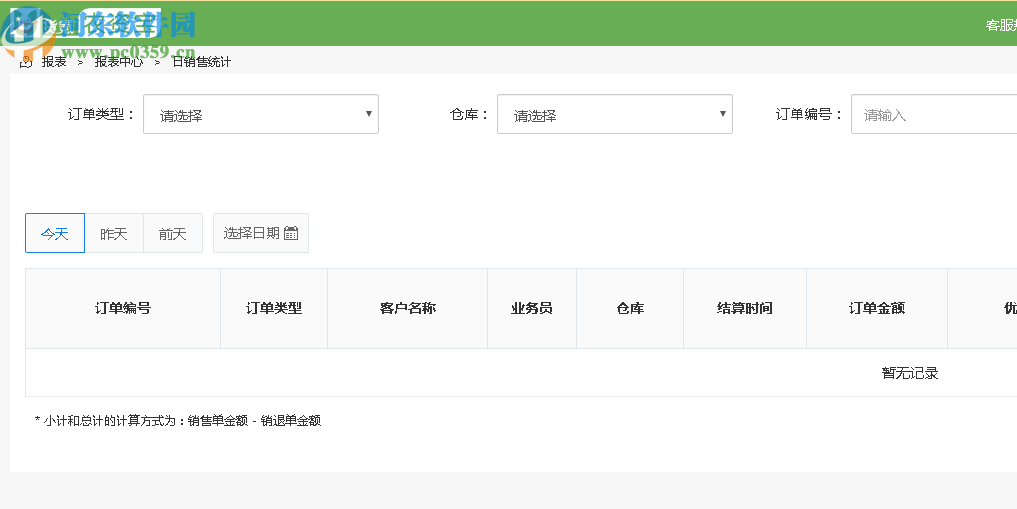Click the 报表中心 breadcrumb link
Image resolution: width=1017 pixels, height=509 pixels.
119,62
